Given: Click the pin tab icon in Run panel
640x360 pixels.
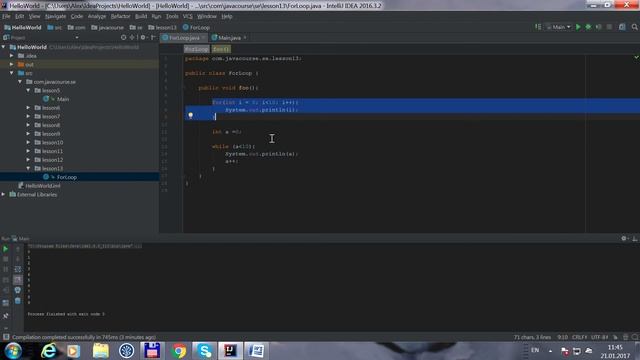Looking at the screenshot, I should pyautogui.click(x=6, y=316).
